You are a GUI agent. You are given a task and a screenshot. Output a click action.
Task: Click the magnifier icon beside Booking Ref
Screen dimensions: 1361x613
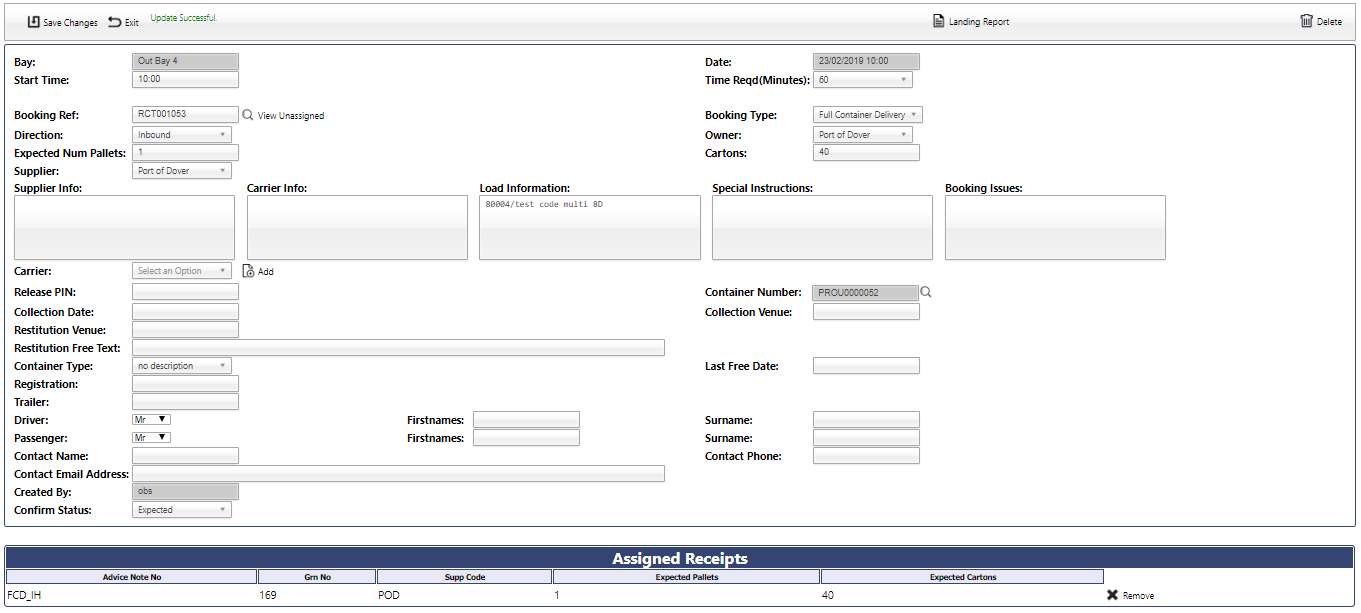coord(248,115)
